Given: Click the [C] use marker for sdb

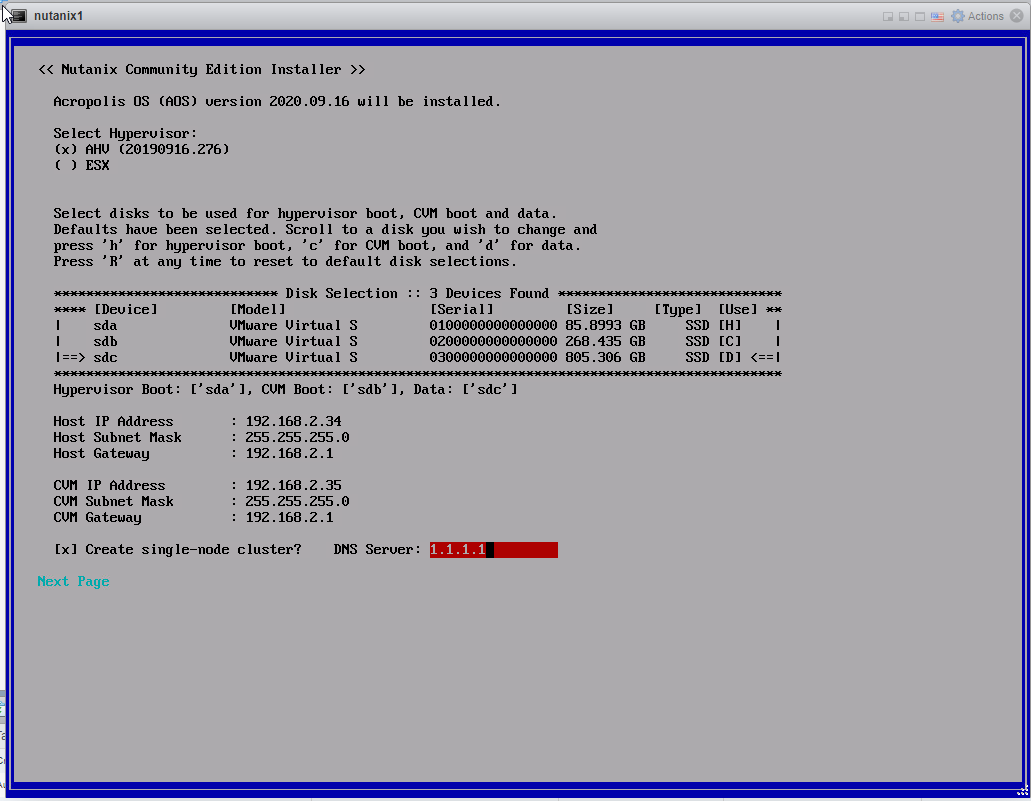Looking at the screenshot, I should tap(730, 341).
